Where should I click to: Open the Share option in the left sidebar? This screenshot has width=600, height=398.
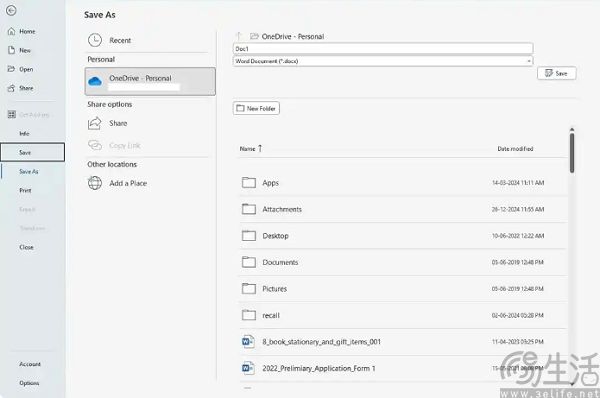coord(21,88)
